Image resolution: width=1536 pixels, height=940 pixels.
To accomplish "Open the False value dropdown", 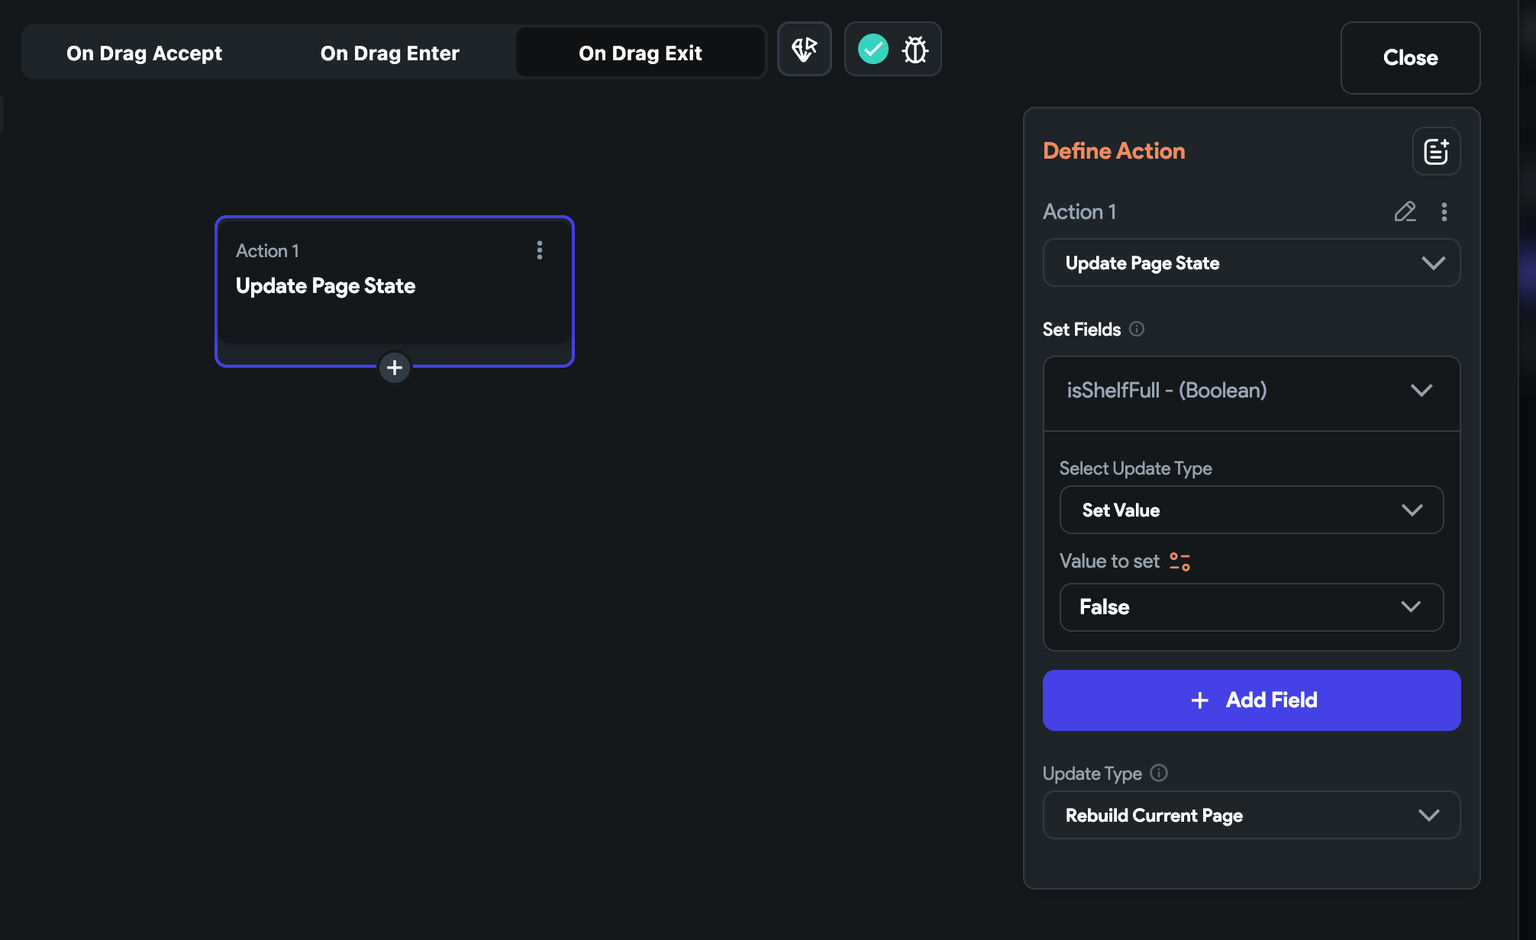I will click(x=1251, y=607).
